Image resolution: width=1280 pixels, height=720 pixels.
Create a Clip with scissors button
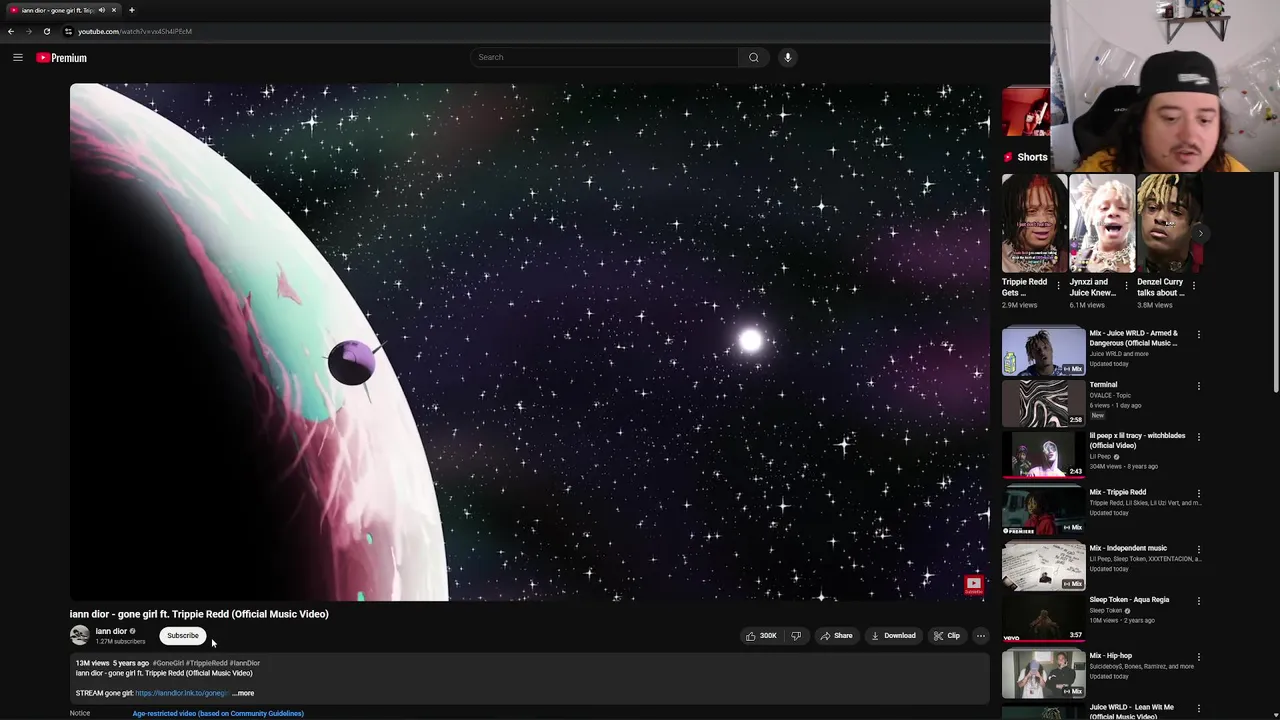coord(946,636)
